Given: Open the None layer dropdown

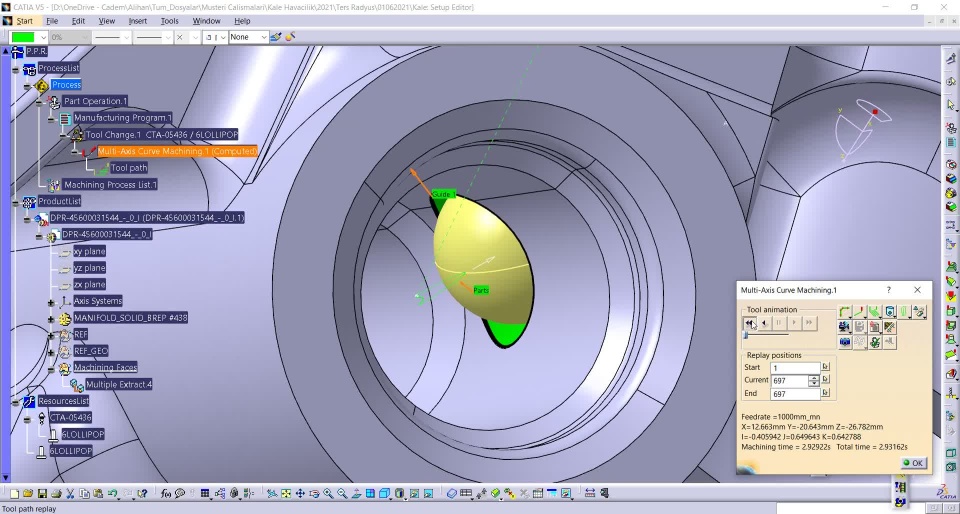Looking at the screenshot, I should (x=264, y=37).
